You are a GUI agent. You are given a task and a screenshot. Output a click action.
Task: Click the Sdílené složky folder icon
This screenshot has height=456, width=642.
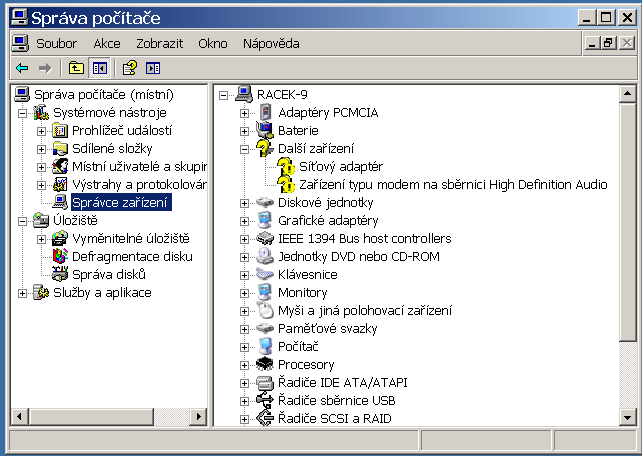coord(60,149)
